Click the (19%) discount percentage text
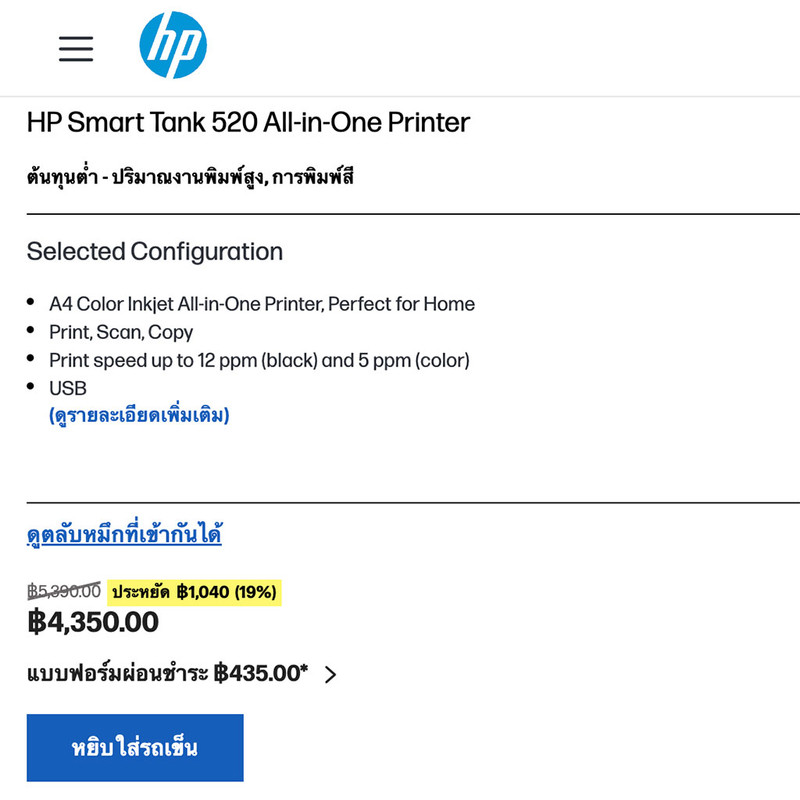The width and height of the screenshot is (800, 800). 255,592
